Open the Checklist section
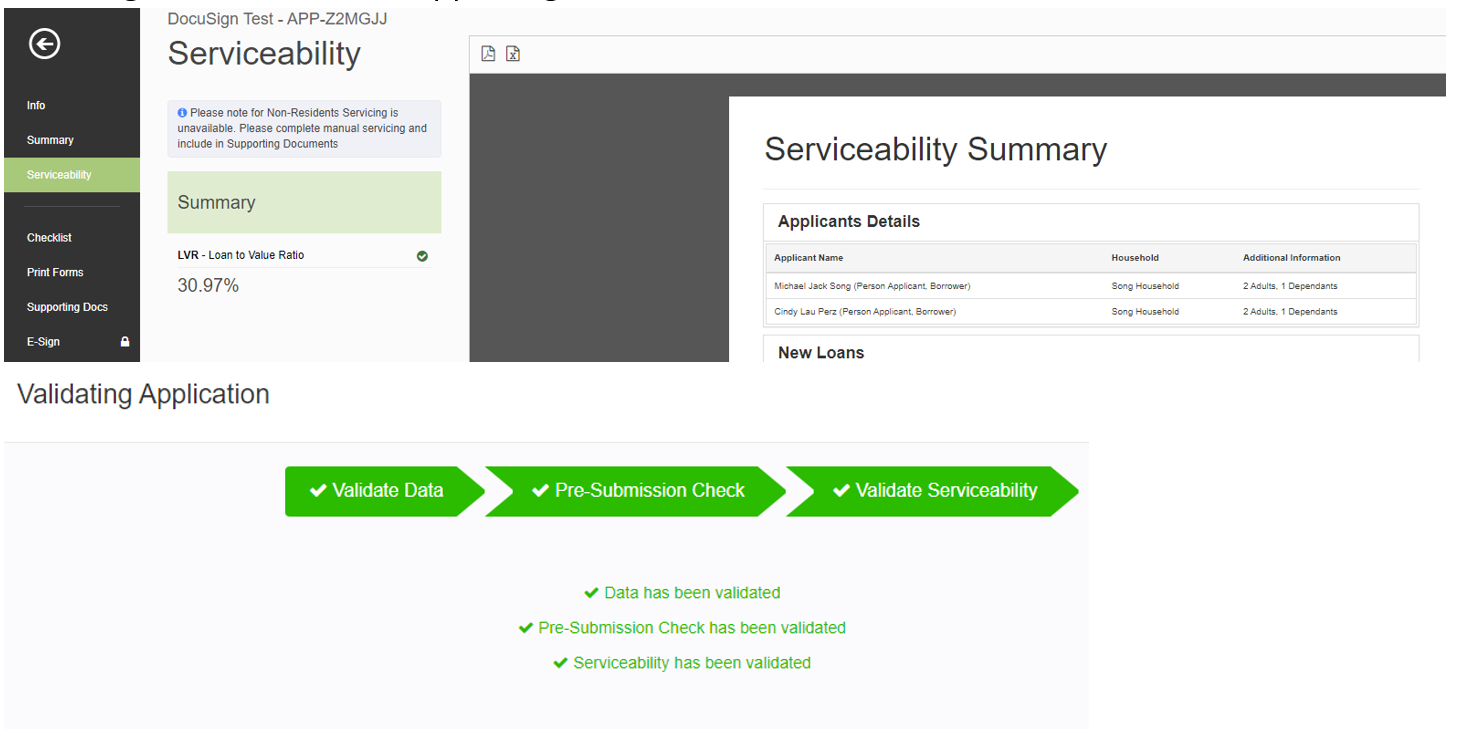Screen dimensions: 1458x729 pos(49,238)
